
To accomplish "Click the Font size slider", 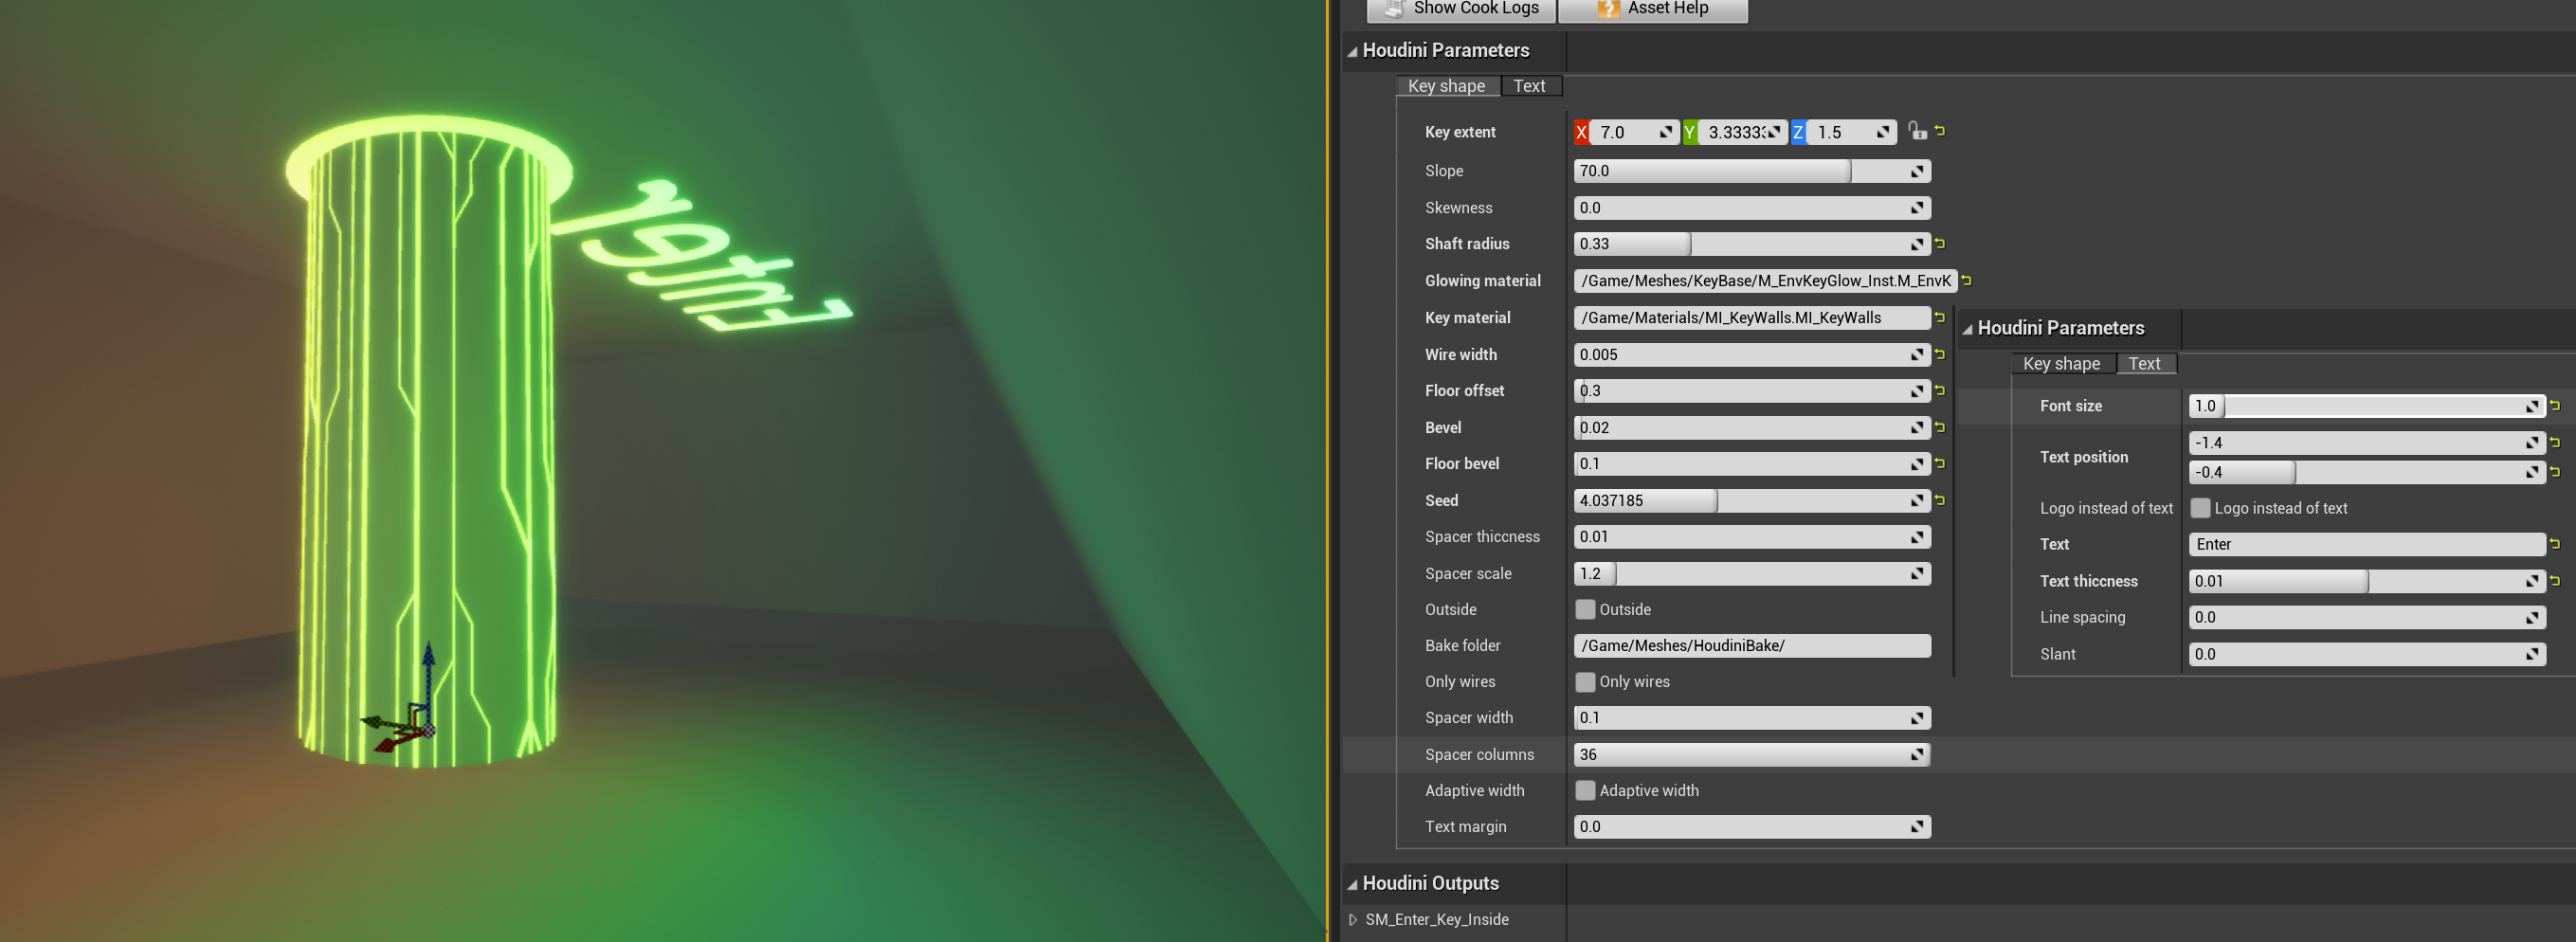I will click(2368, 406).
